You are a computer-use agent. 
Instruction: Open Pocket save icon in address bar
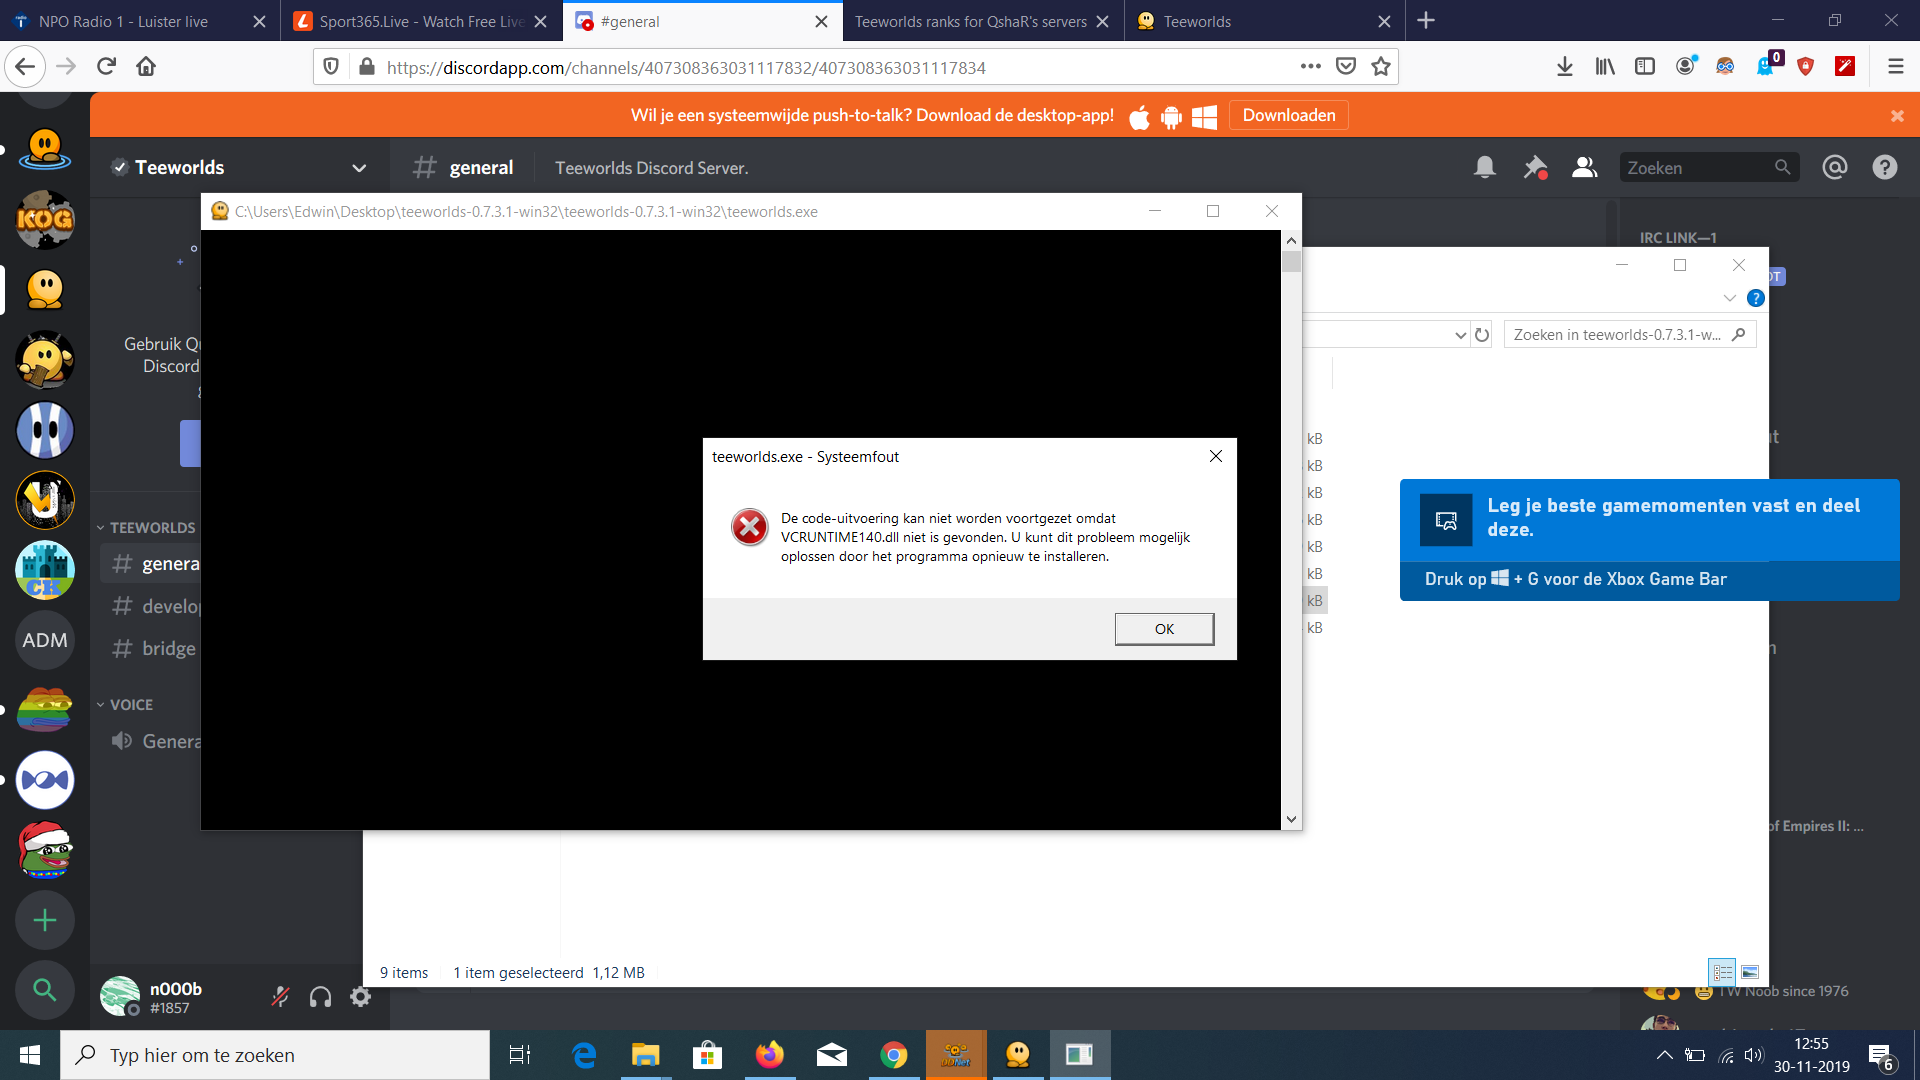1346,67
